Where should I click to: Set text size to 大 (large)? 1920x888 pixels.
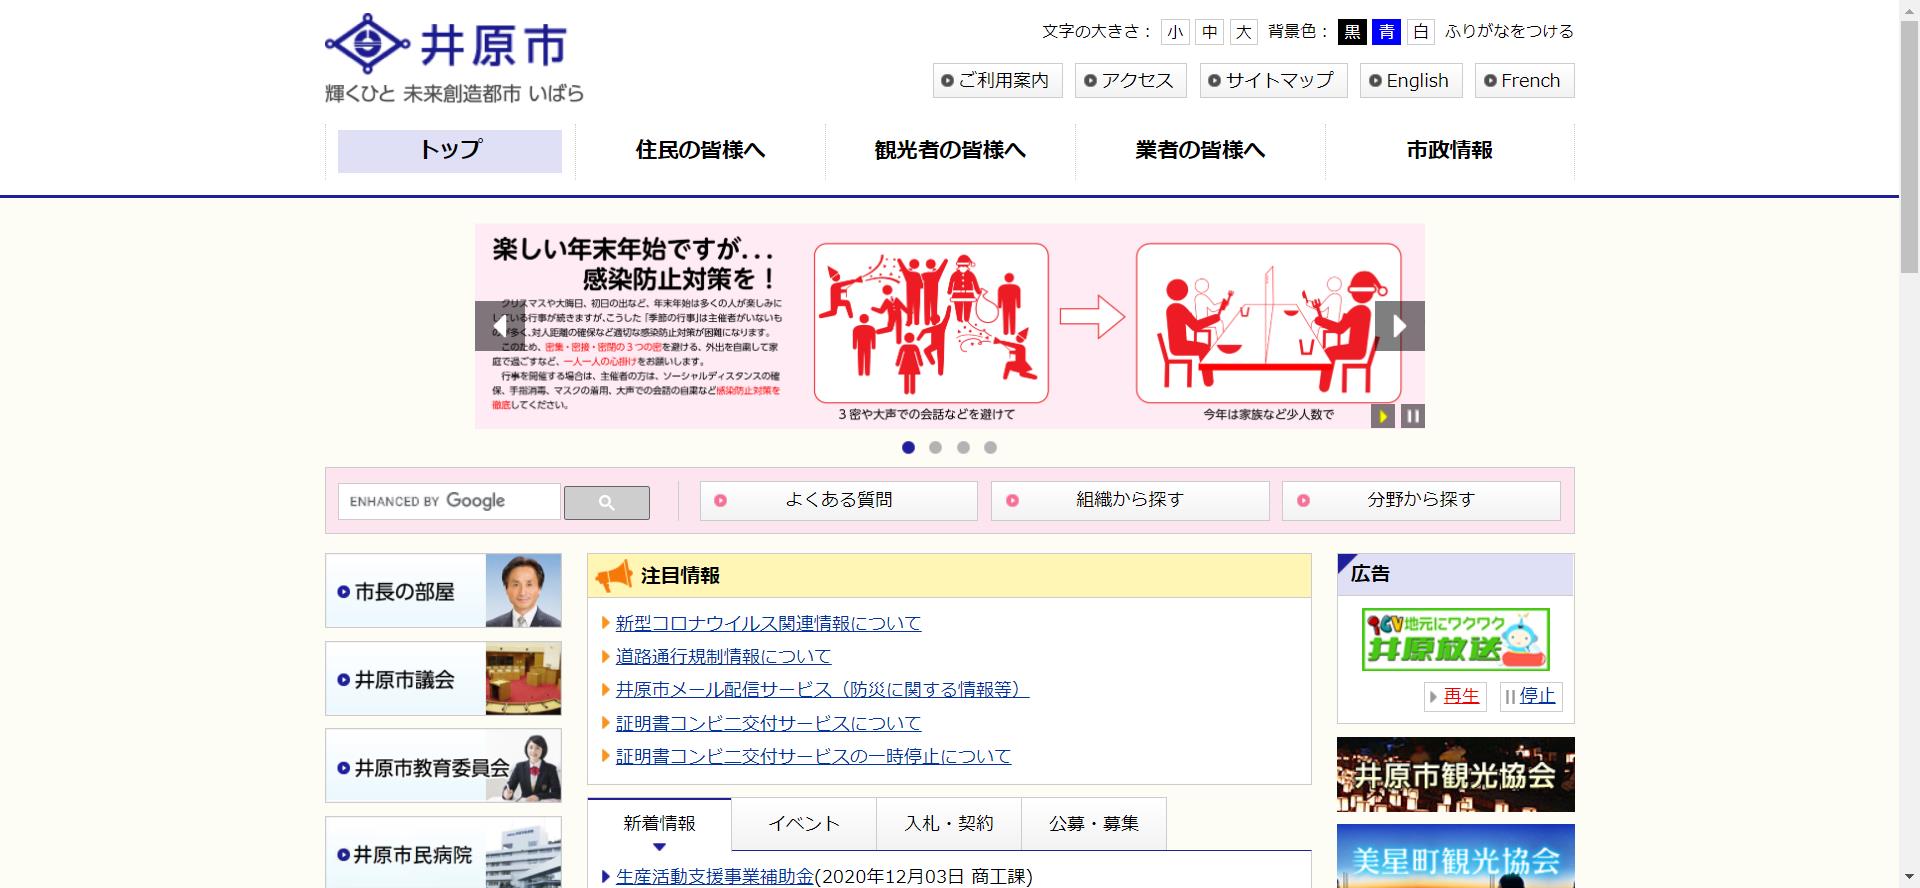pos(1243,32)
